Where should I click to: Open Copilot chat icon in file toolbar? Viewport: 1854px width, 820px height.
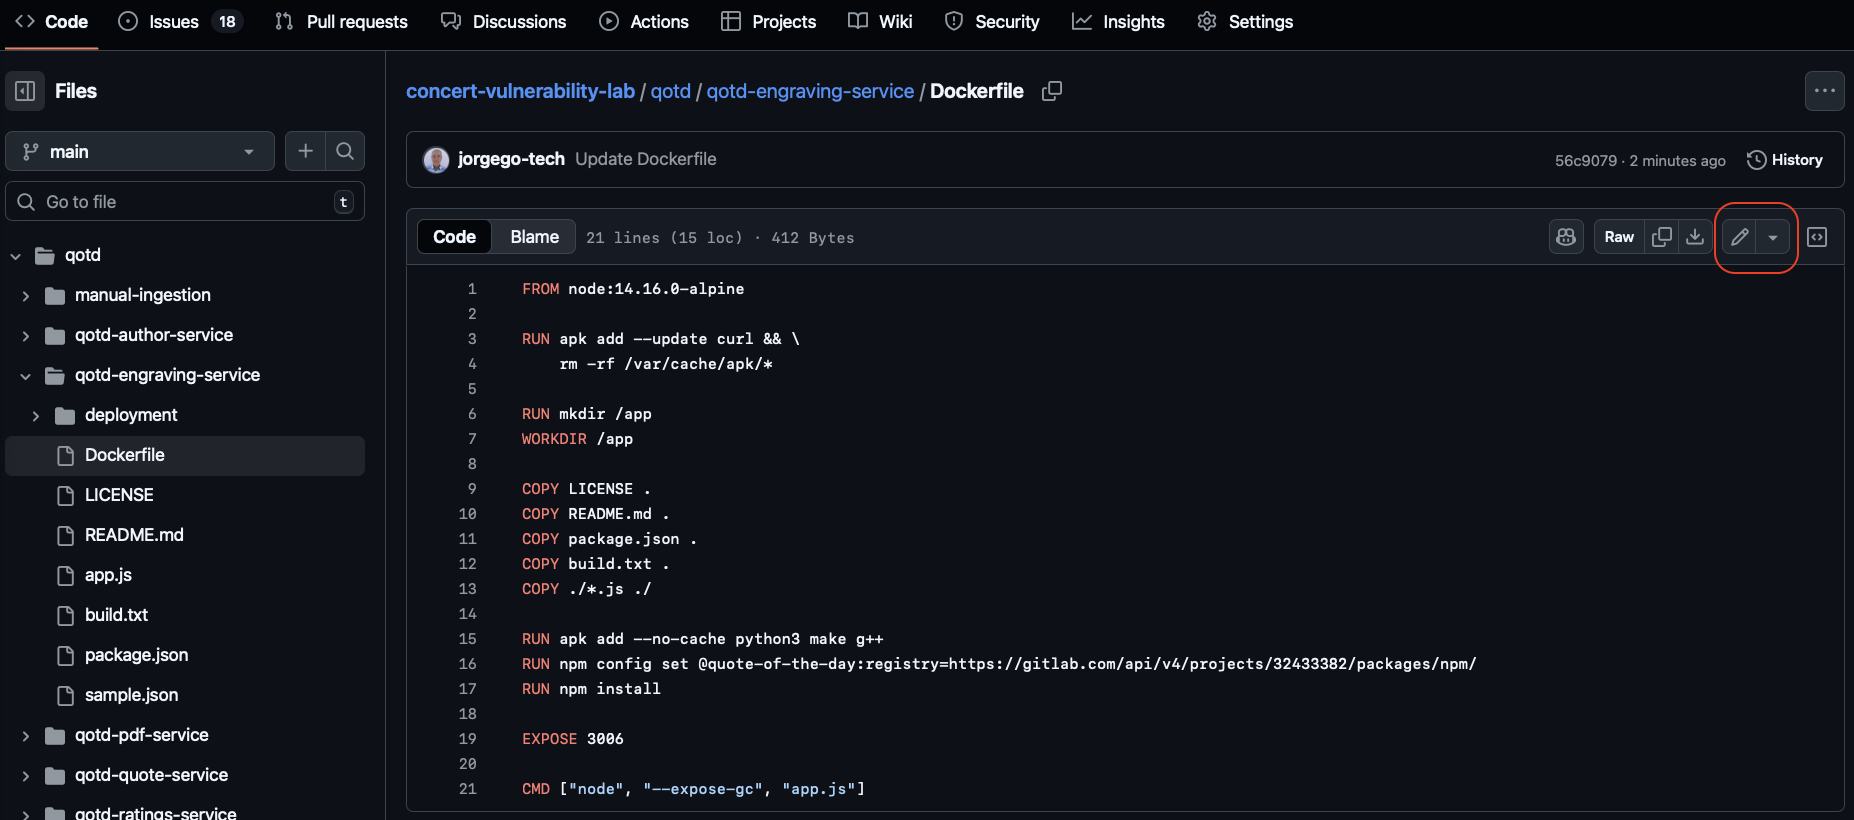1566,237
